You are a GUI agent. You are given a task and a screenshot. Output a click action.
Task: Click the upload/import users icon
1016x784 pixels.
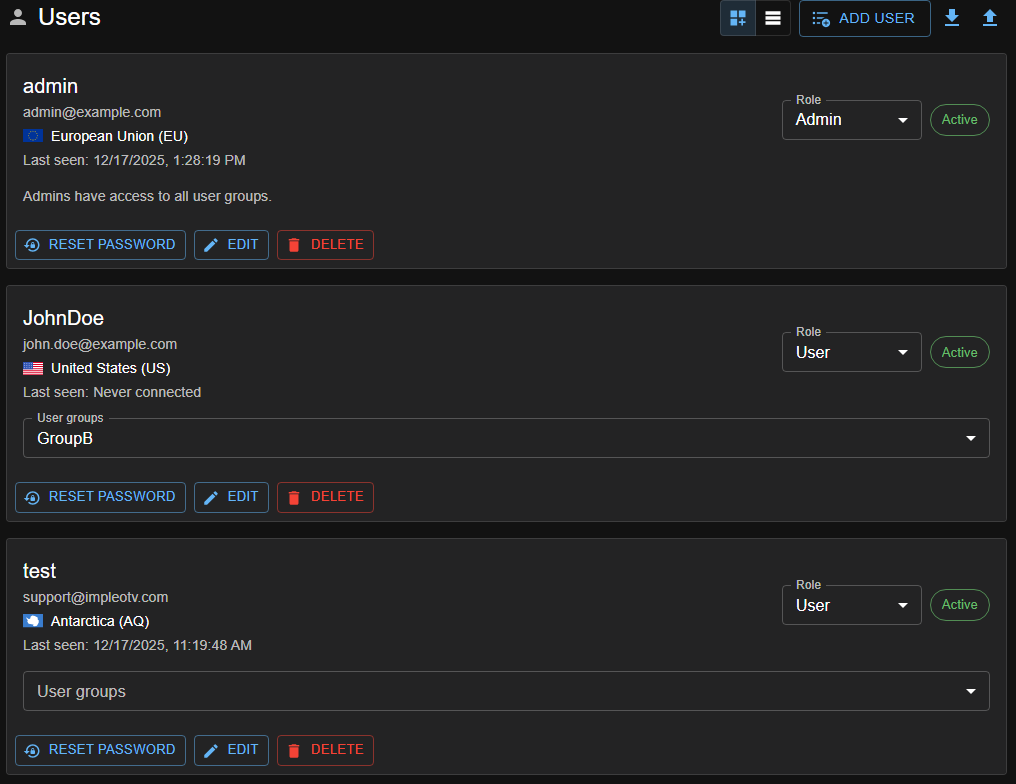point(990,17)
